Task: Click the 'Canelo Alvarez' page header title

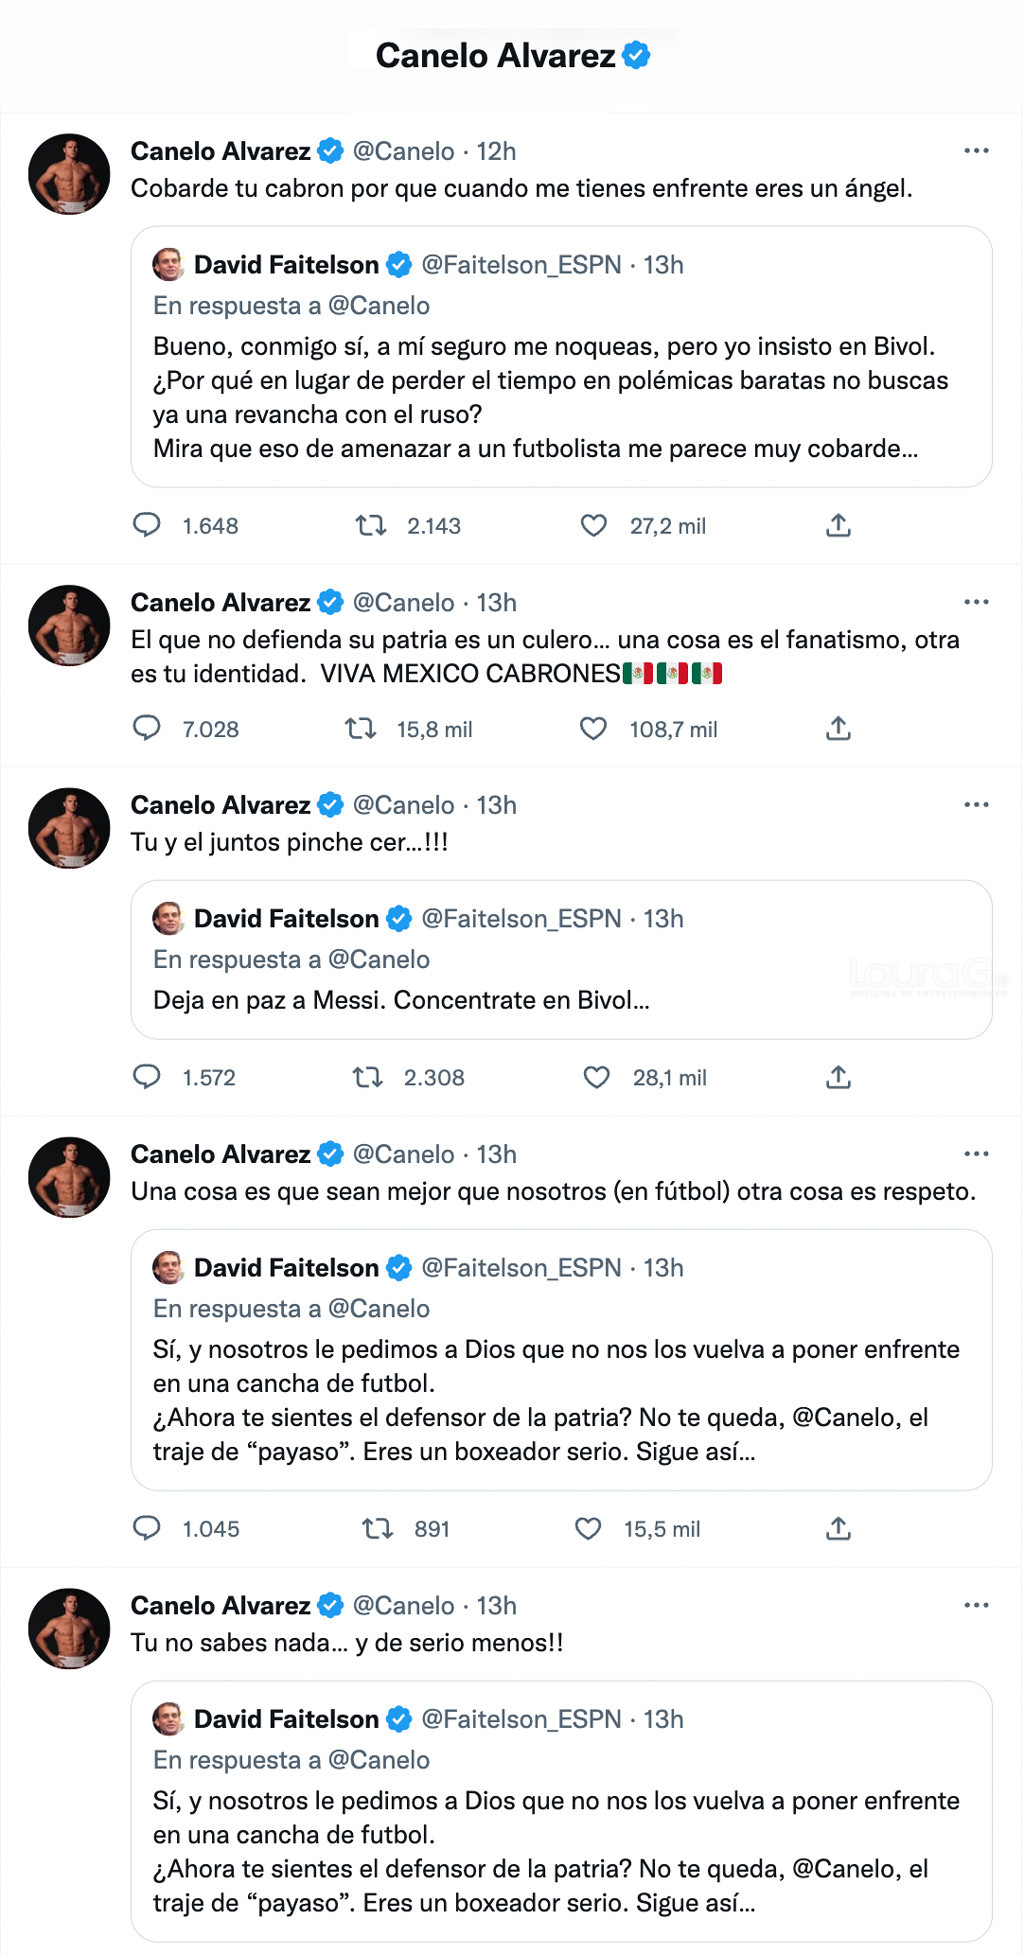Action: (496, 56)
